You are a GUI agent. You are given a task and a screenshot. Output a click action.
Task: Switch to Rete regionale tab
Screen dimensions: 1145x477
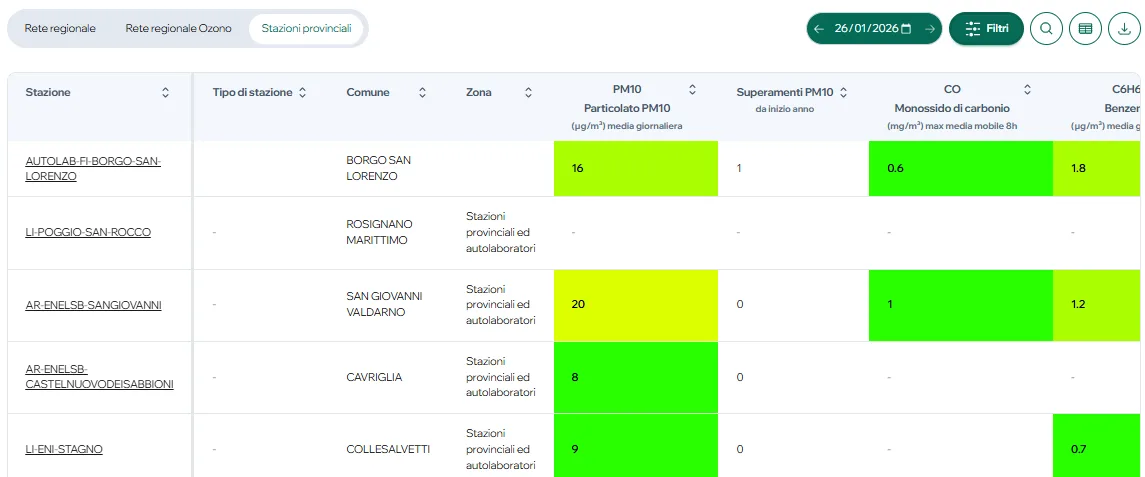click(x=60, y=28)
